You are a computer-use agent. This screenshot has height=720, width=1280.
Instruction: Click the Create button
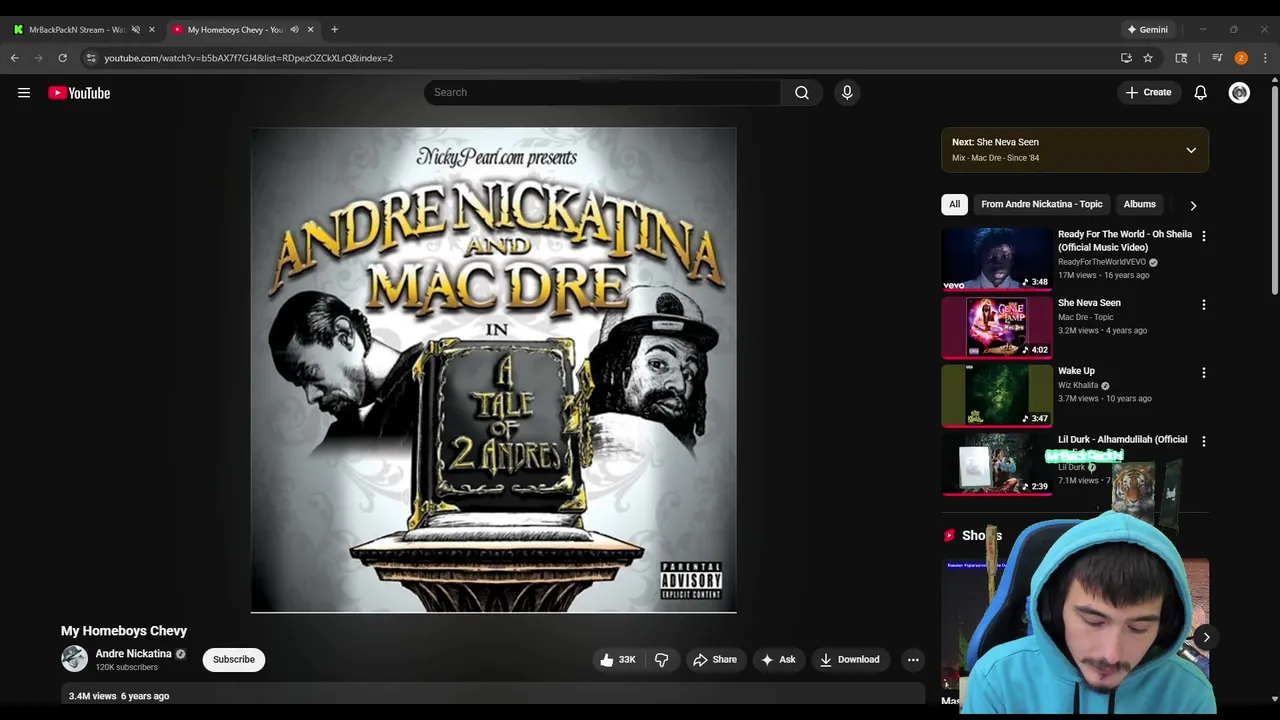(1148, 93)
